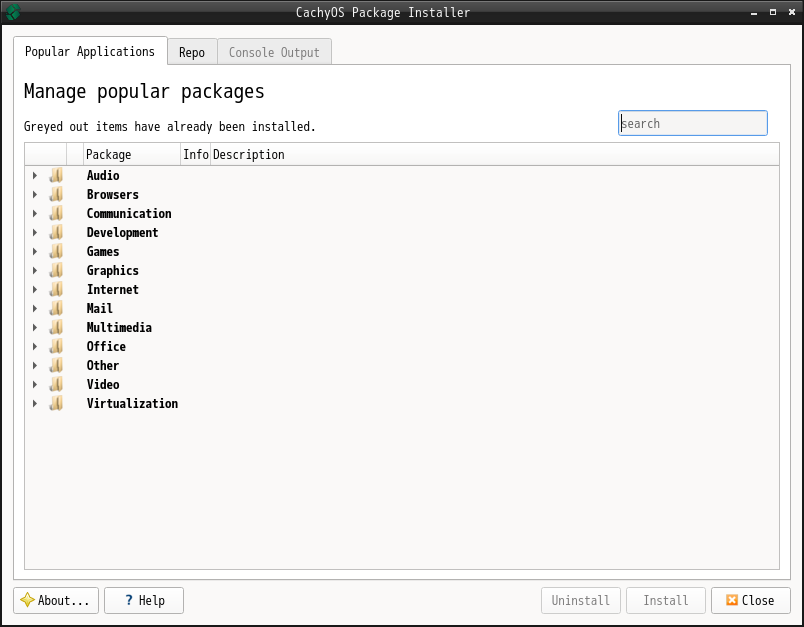Switch to the Repo tab
Screen dimensions: 804x627
[x=192, y=52]
